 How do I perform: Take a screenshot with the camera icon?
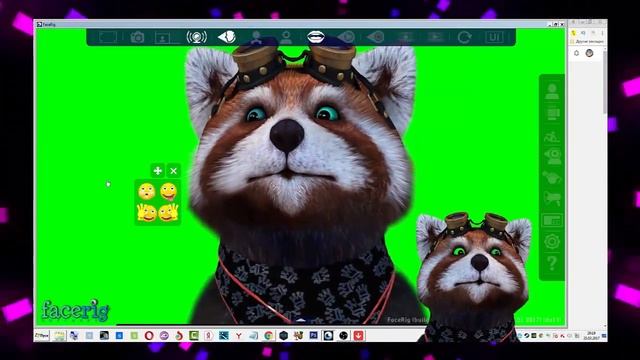point(137,38)
